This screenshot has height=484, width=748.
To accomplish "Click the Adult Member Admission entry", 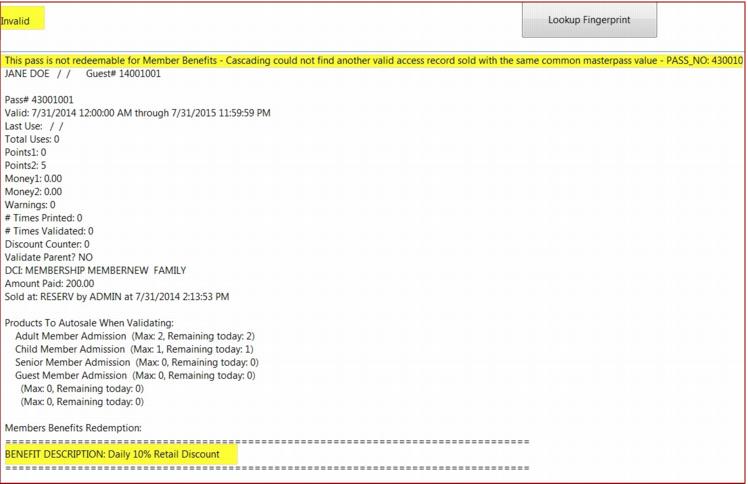I will click(135, 336).
